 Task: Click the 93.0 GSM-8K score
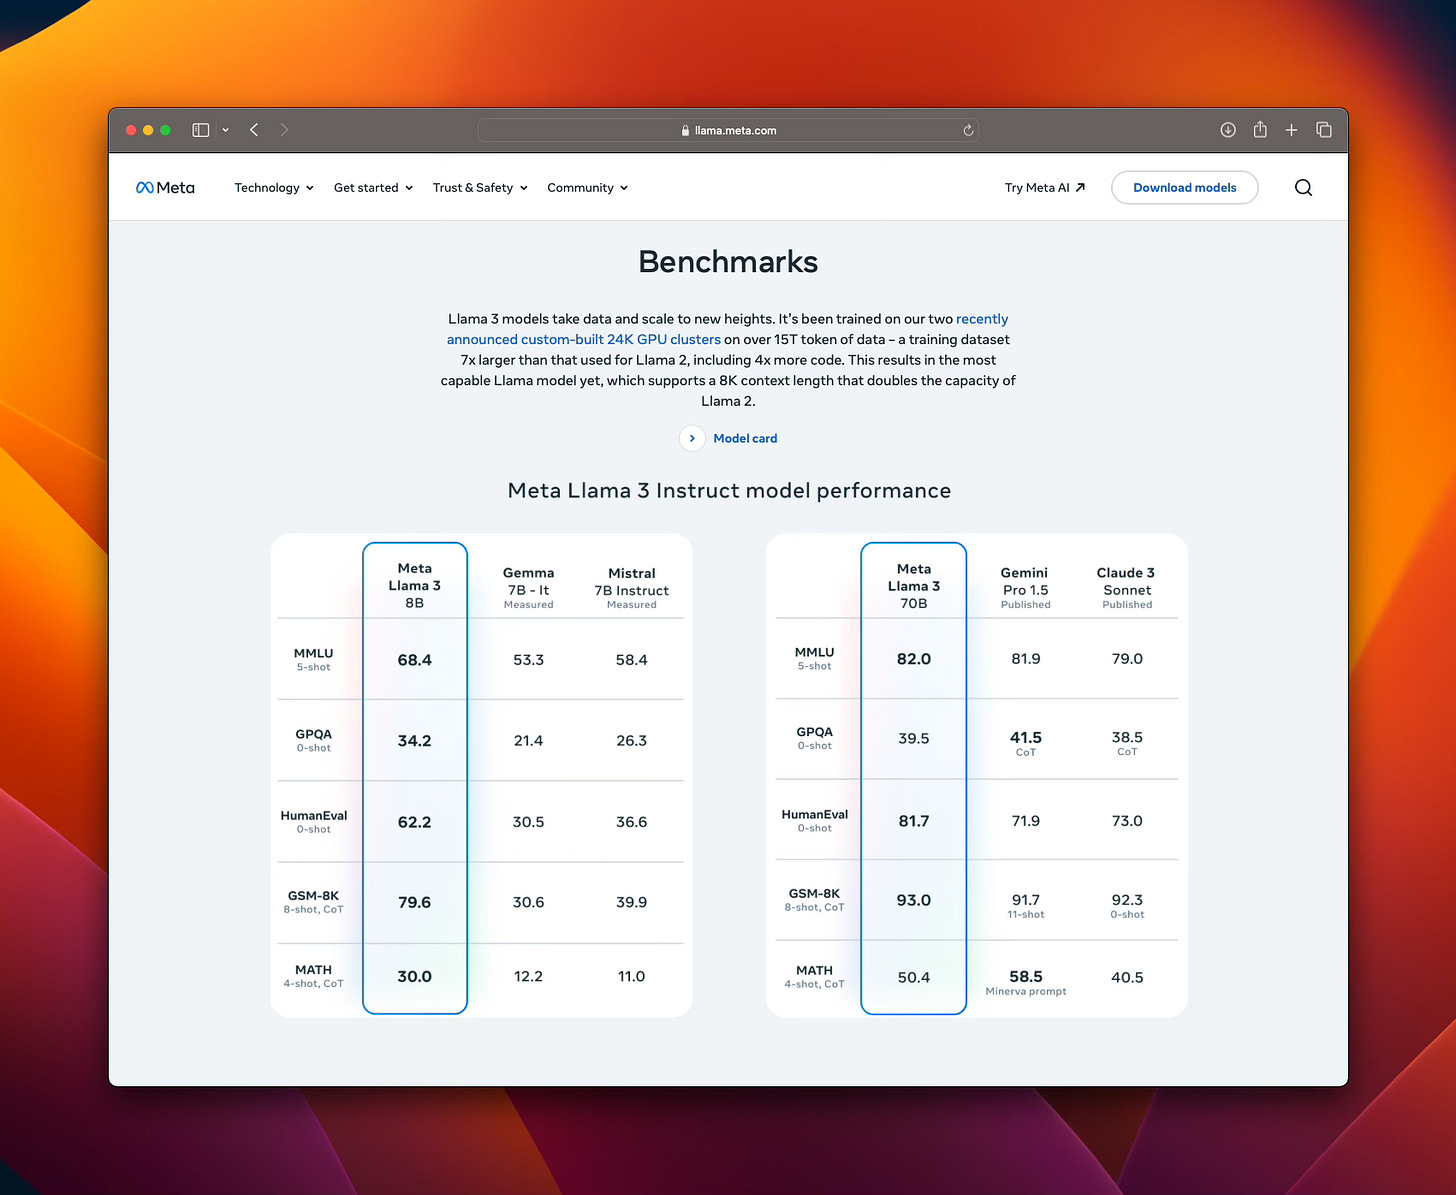(914, 900)
